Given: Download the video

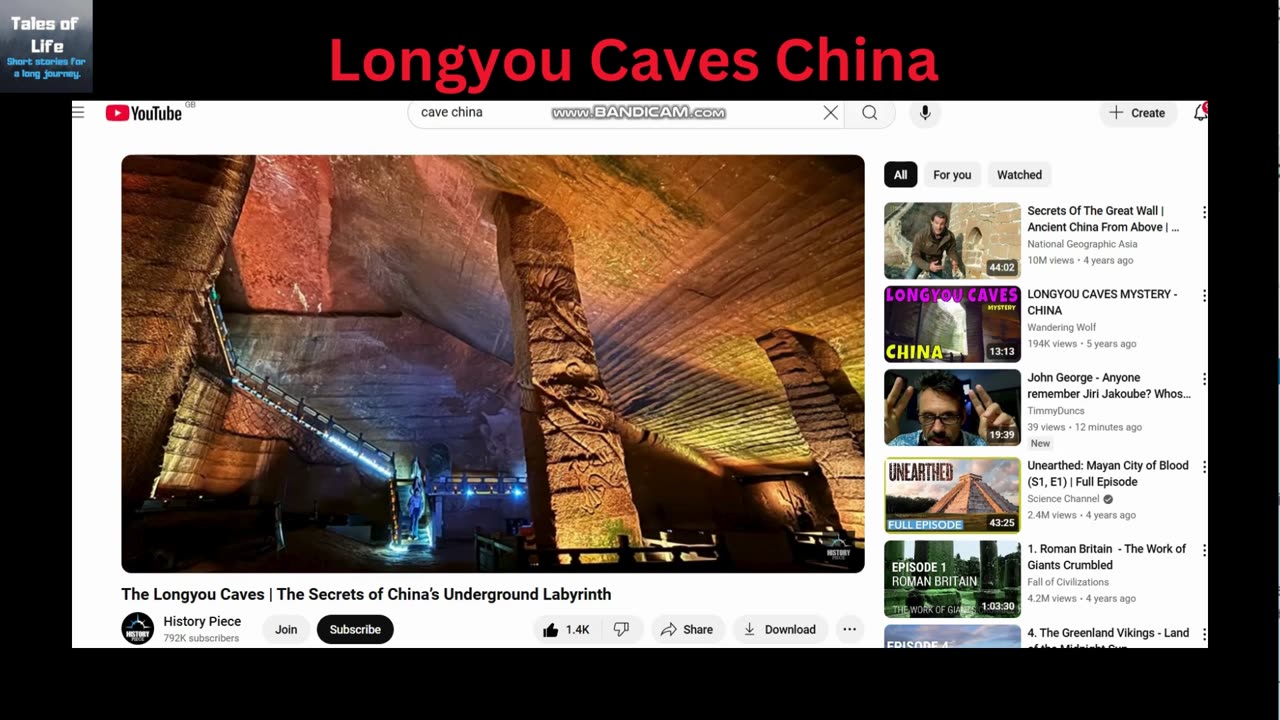Looking at the screenshot, I should tap(780, 630).
